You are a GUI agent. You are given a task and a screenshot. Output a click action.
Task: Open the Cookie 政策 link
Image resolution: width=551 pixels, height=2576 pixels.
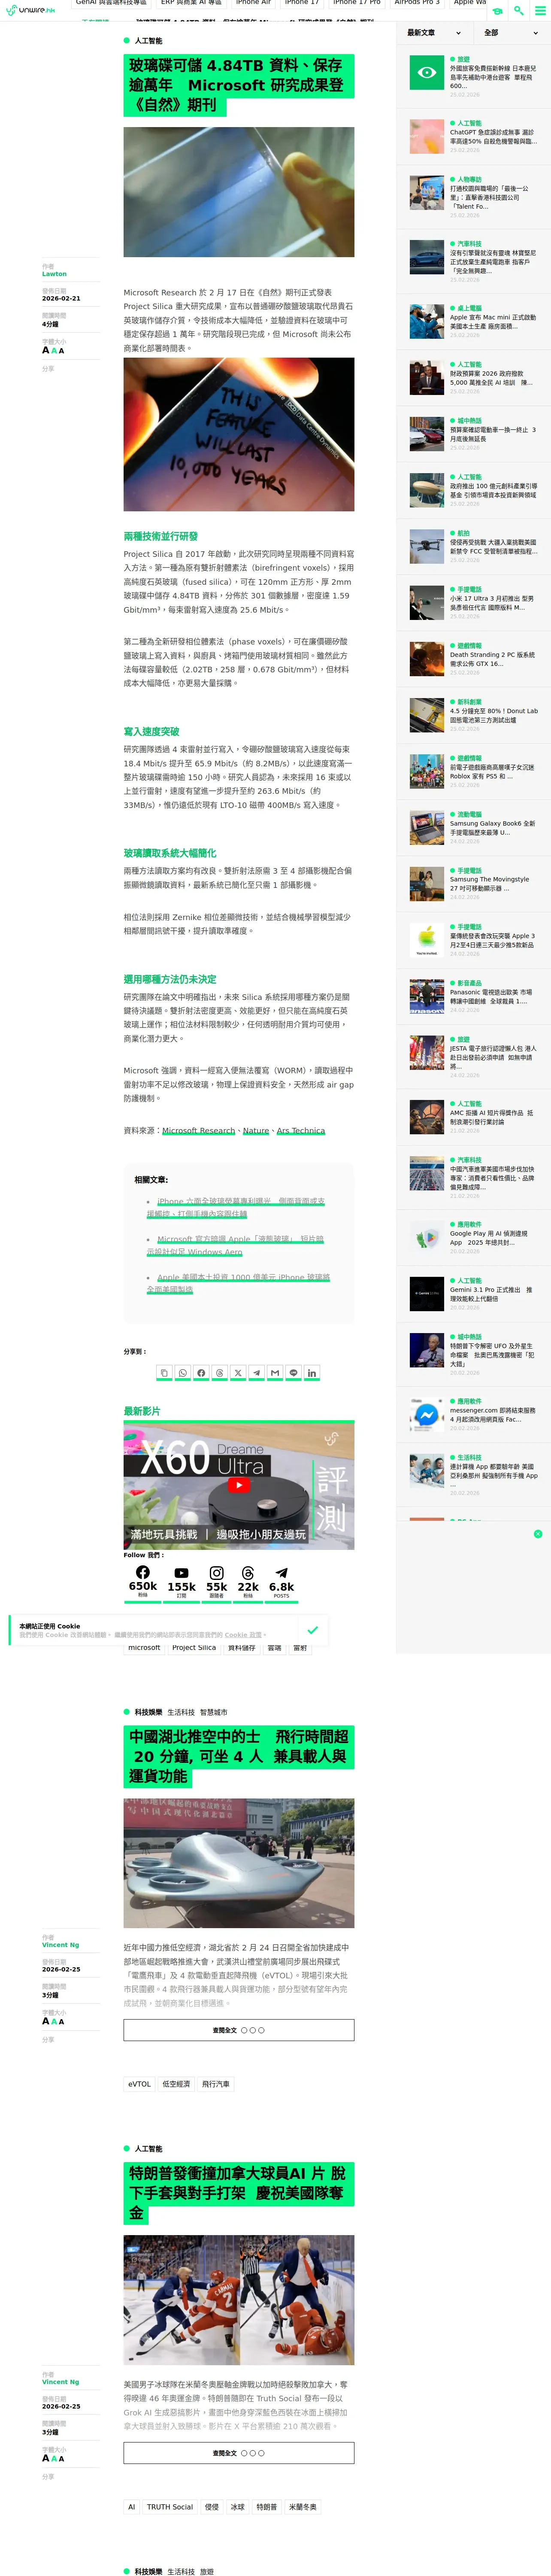coord(243,1634)
